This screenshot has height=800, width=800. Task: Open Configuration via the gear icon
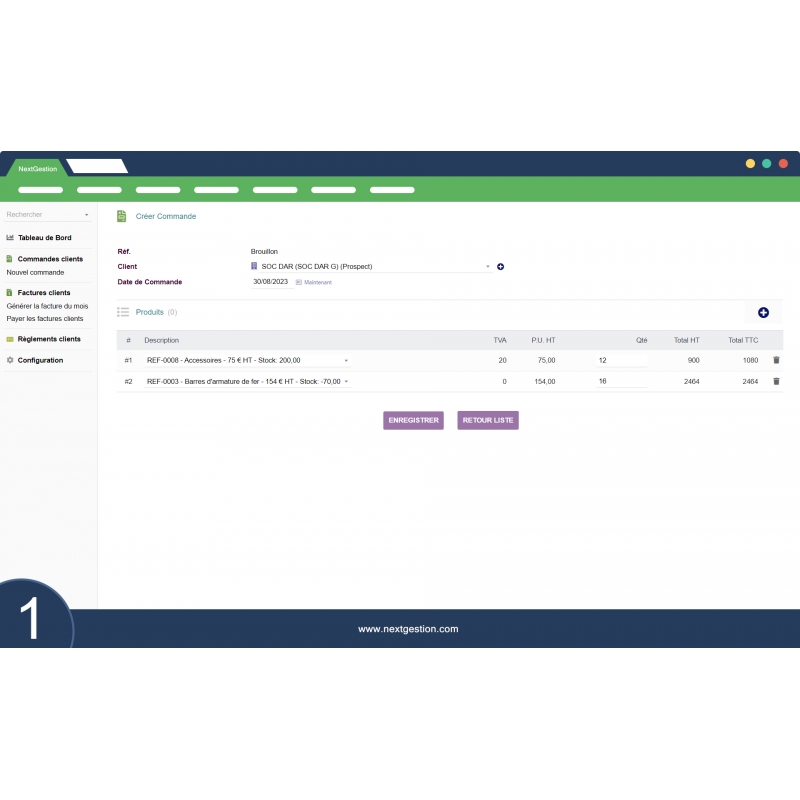8,360
